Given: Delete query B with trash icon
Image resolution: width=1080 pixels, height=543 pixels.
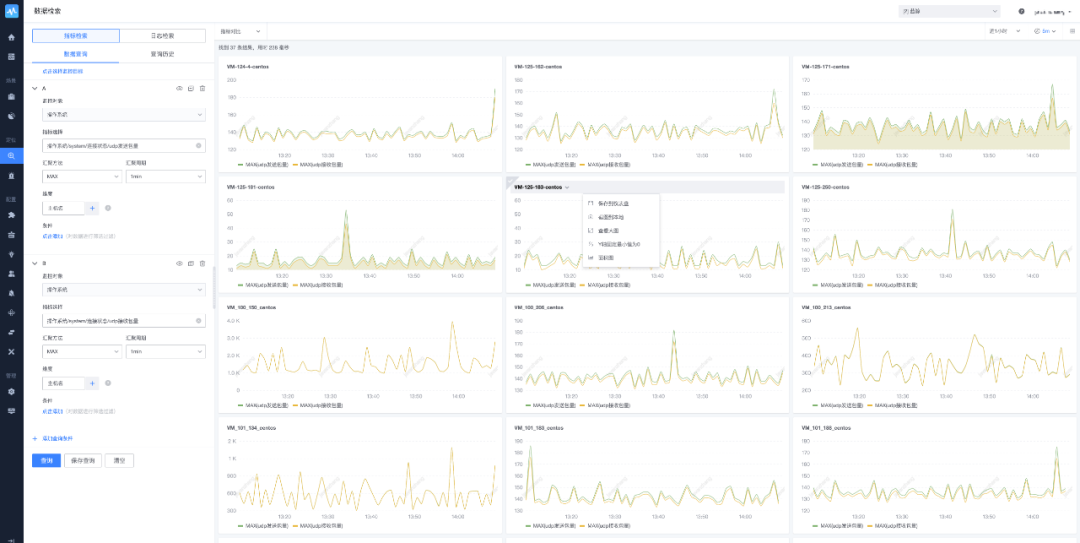Looking at the screenshot, I should 202,263.
